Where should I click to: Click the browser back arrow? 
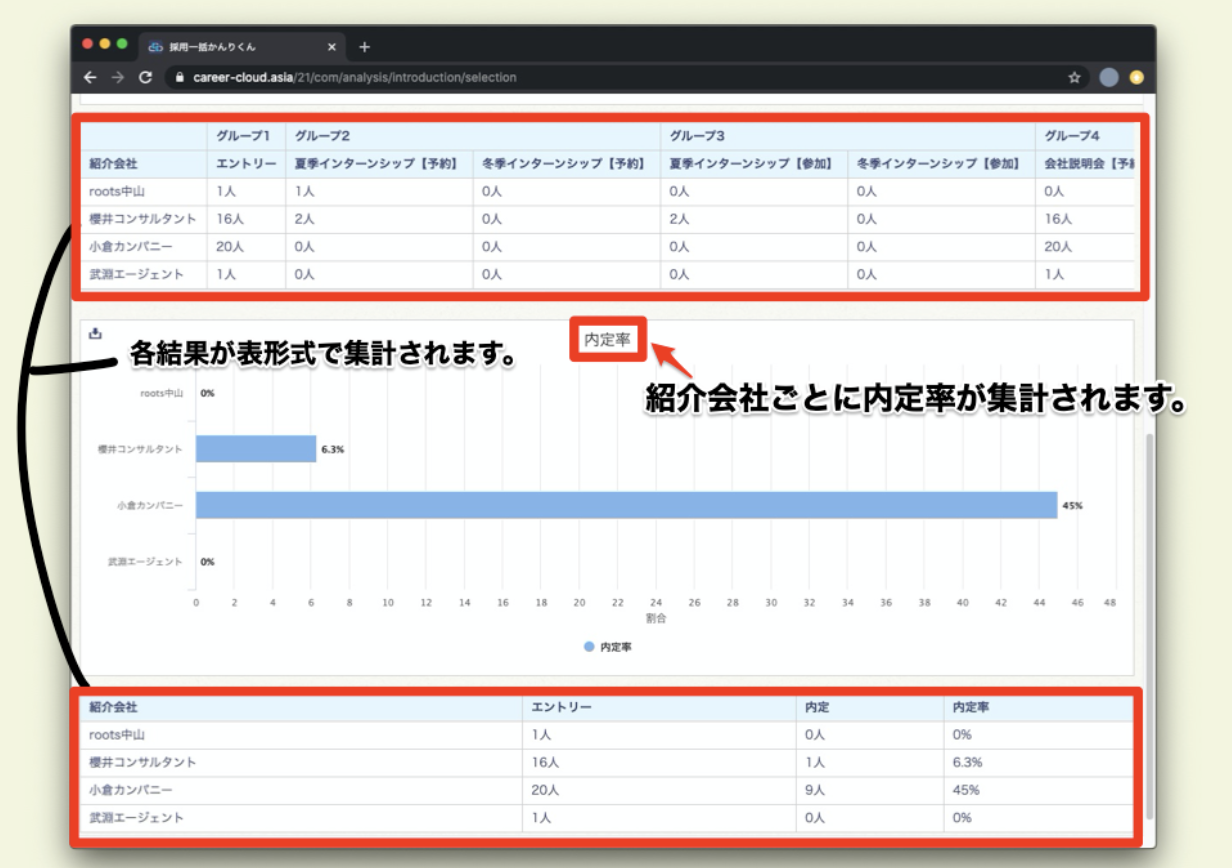tap(90, 77)
